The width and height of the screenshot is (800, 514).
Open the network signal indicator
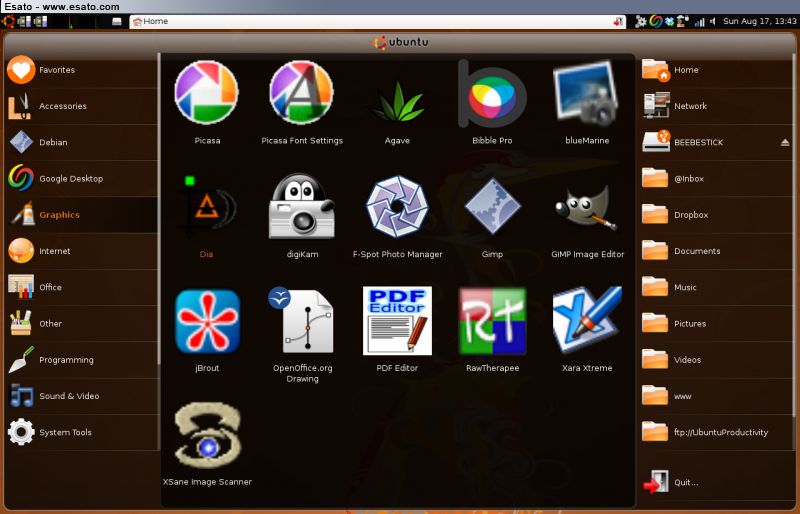coord(699,21)
